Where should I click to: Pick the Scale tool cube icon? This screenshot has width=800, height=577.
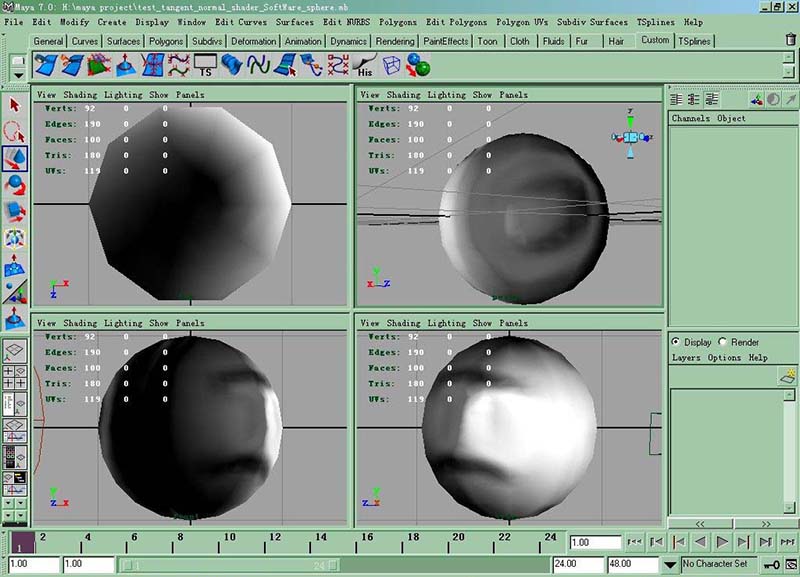(14, 211)
